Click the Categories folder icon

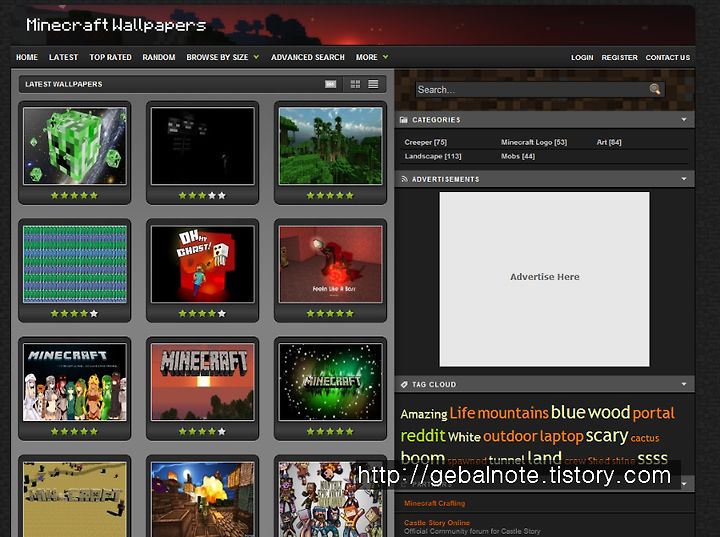coord(404,120)
